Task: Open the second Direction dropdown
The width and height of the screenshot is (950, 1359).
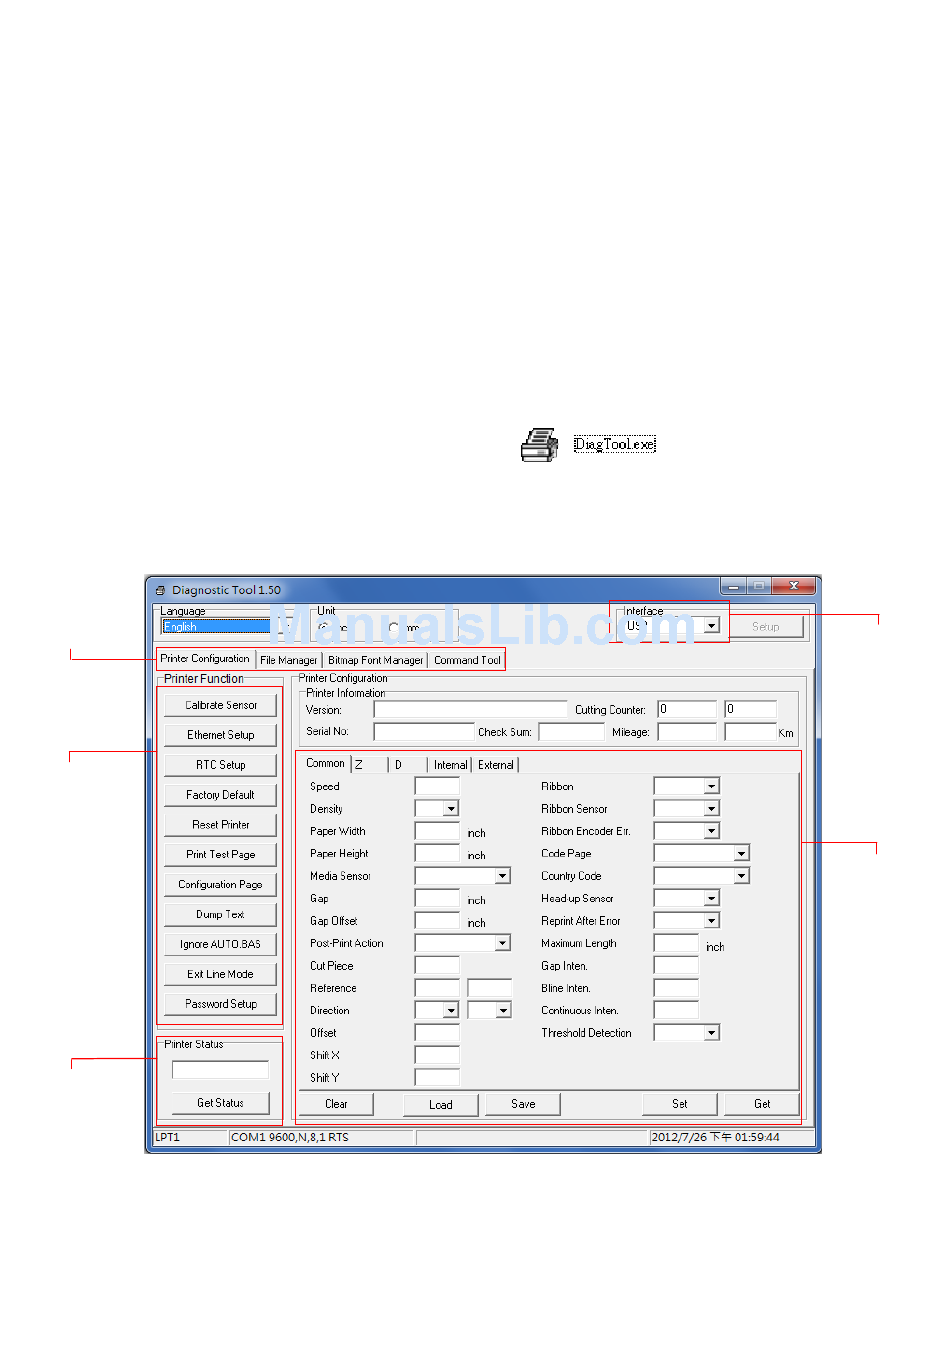Action: point(503,1010)
